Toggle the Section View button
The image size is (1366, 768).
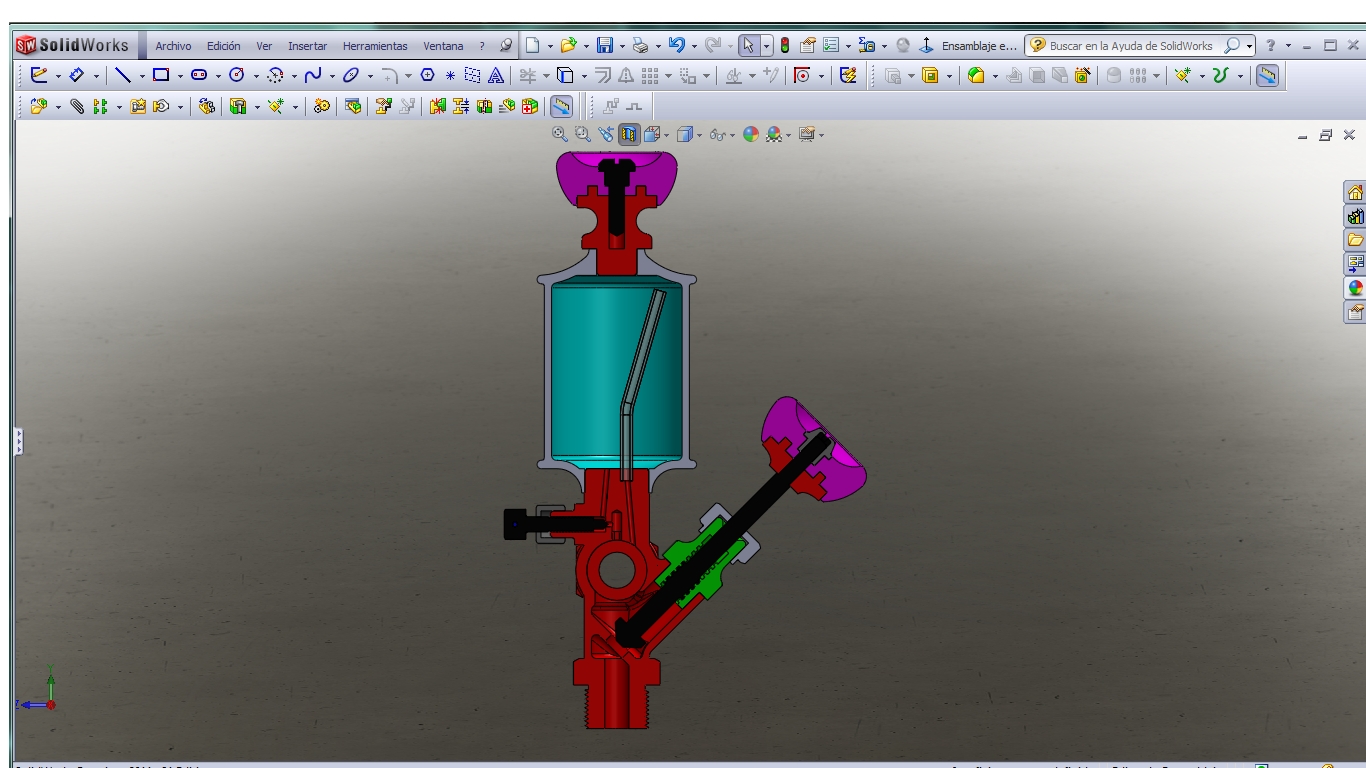click(629, 134)
